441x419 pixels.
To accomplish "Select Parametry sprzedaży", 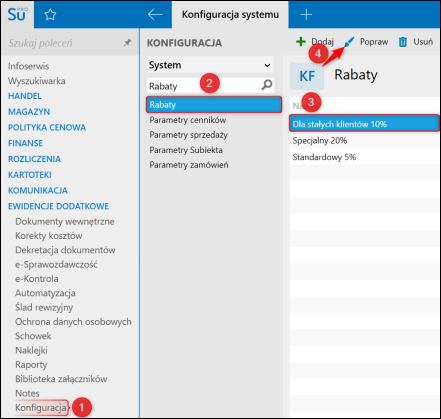I will pos(189,135).
